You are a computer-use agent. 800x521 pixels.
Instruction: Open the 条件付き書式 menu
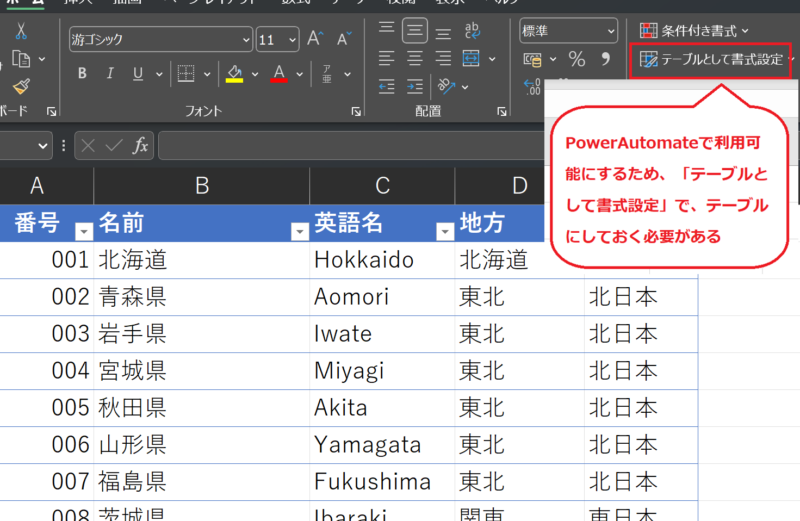pos(693,31)
